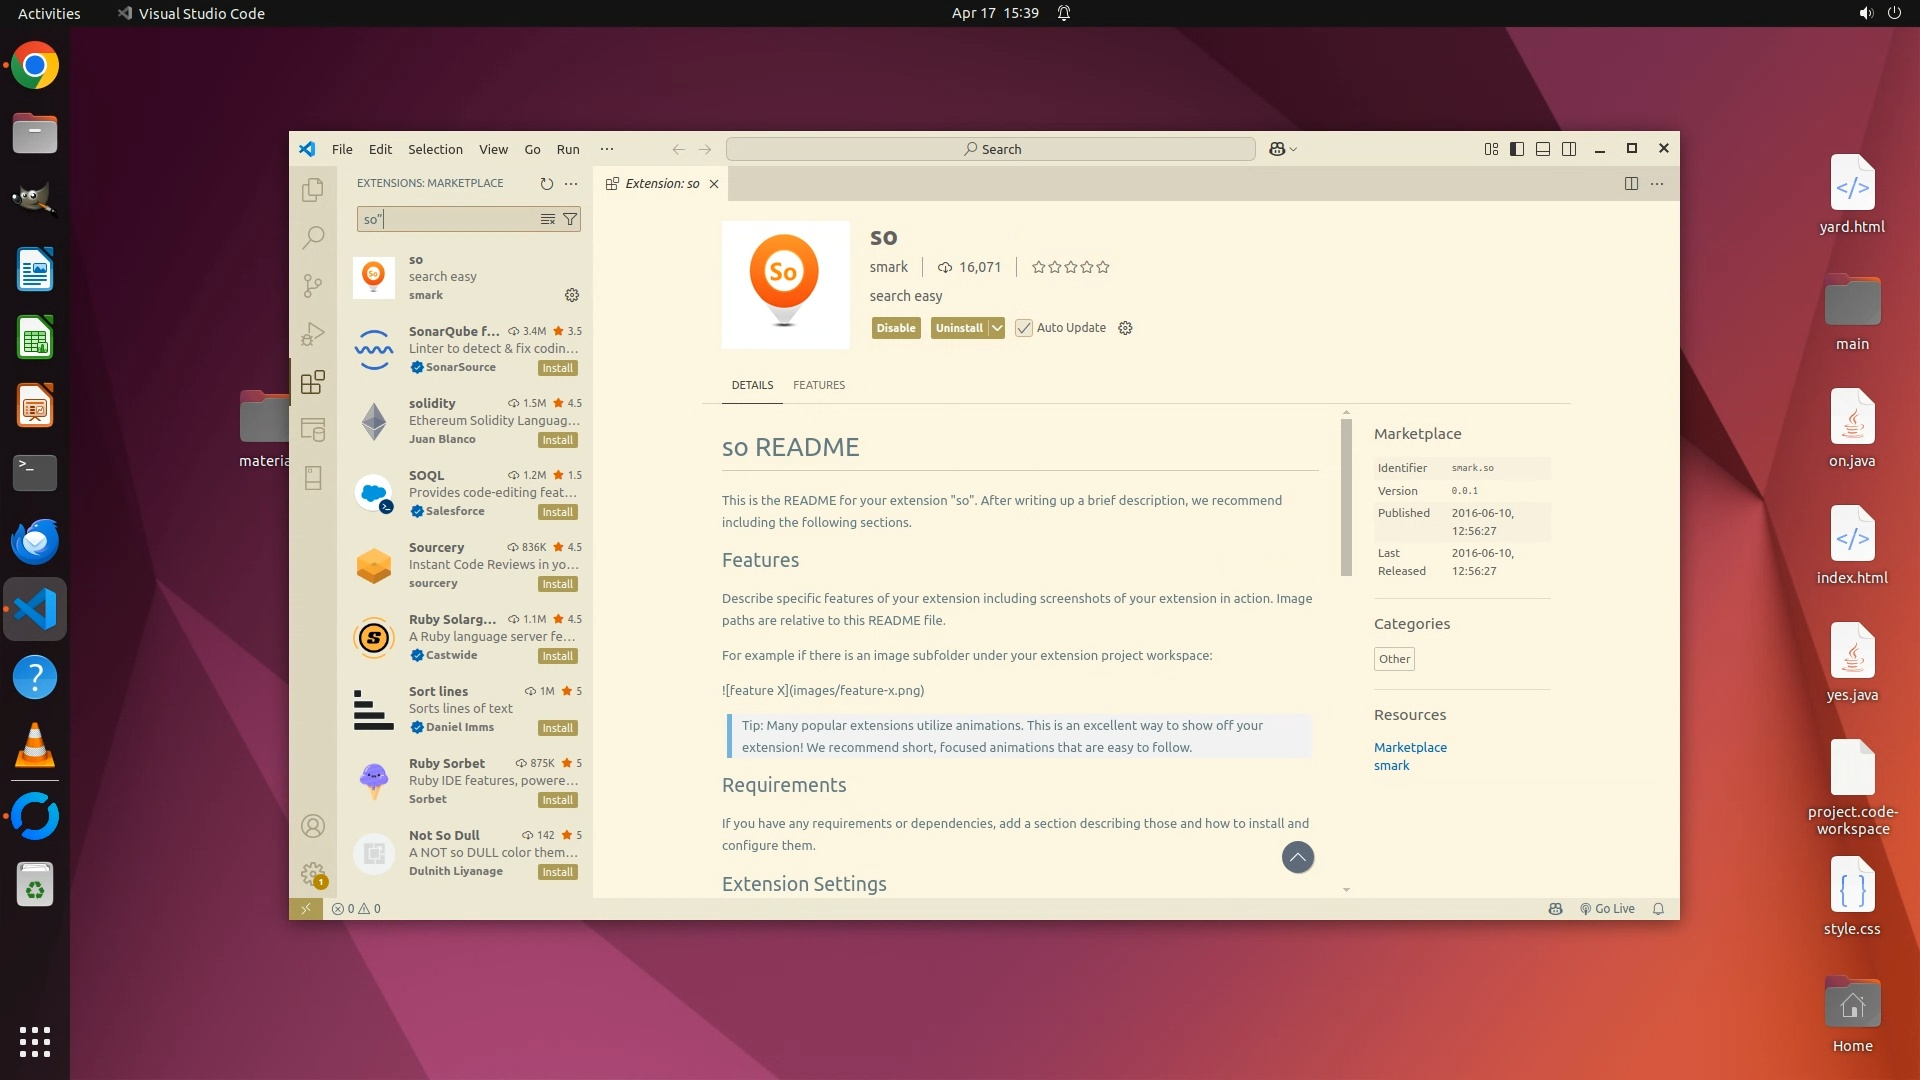
Task: Switch to the FEATURES tab
Action: (819, 385)
